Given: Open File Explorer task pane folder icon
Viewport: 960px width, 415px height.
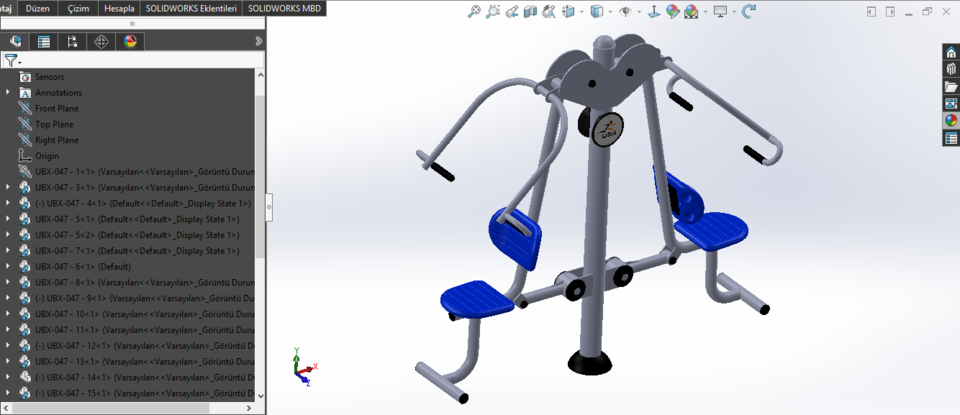Looking at the screenshot, I should [951, 86].
